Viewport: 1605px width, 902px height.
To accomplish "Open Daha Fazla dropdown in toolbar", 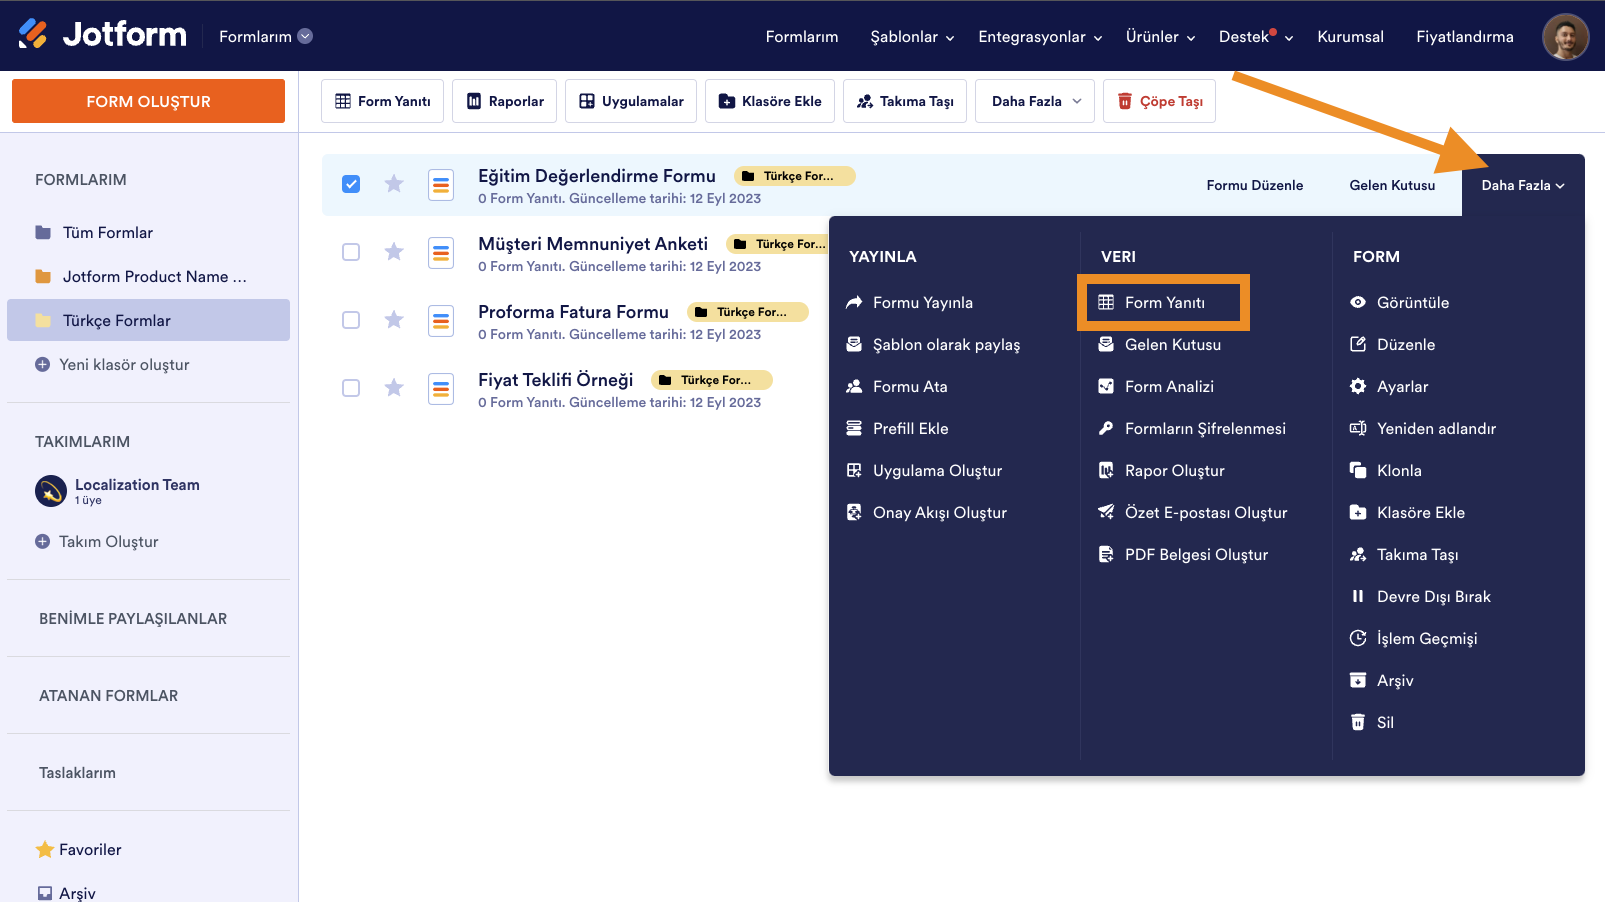I will tap(1035, 101).
